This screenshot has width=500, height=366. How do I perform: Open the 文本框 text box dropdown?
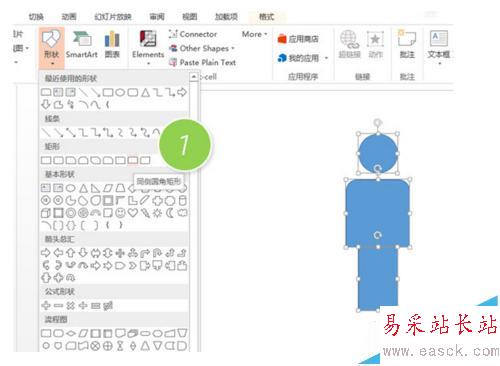(x=439, y=47)
